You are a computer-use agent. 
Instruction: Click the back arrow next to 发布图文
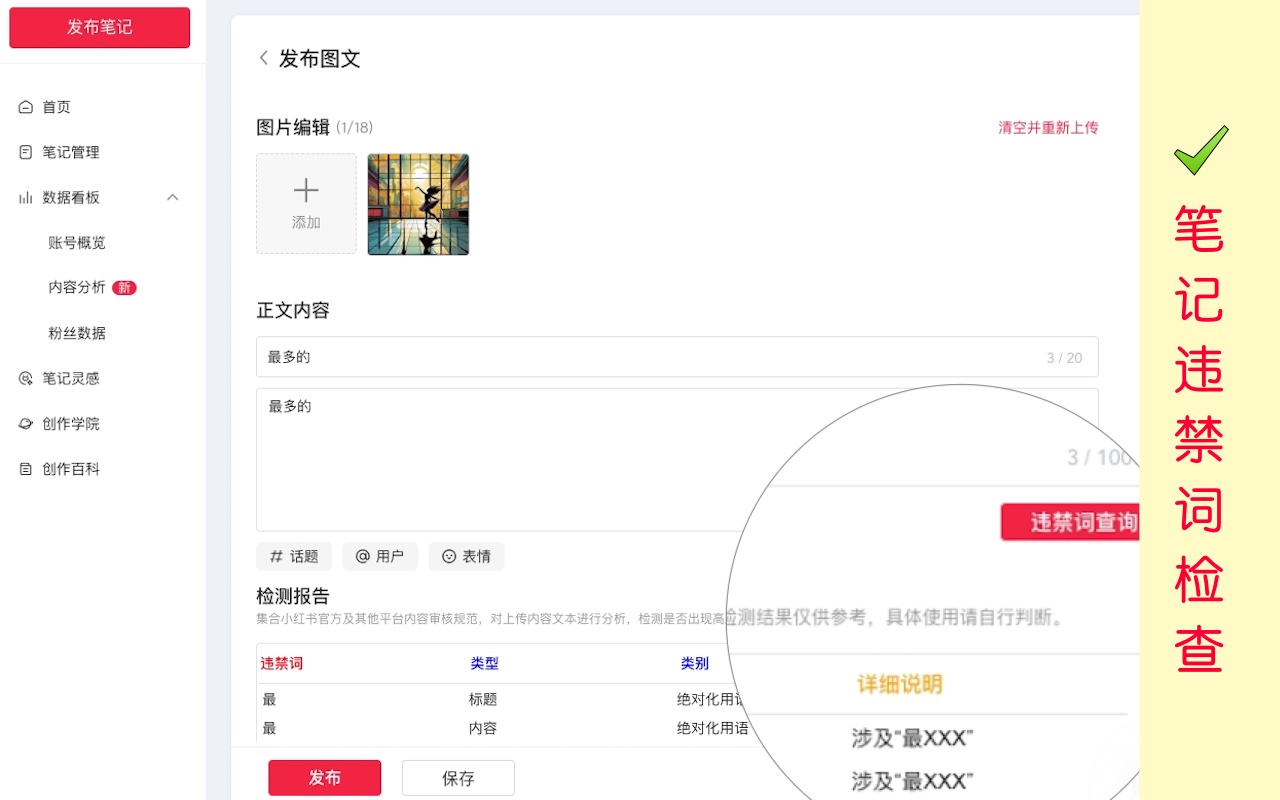[262, 59]
